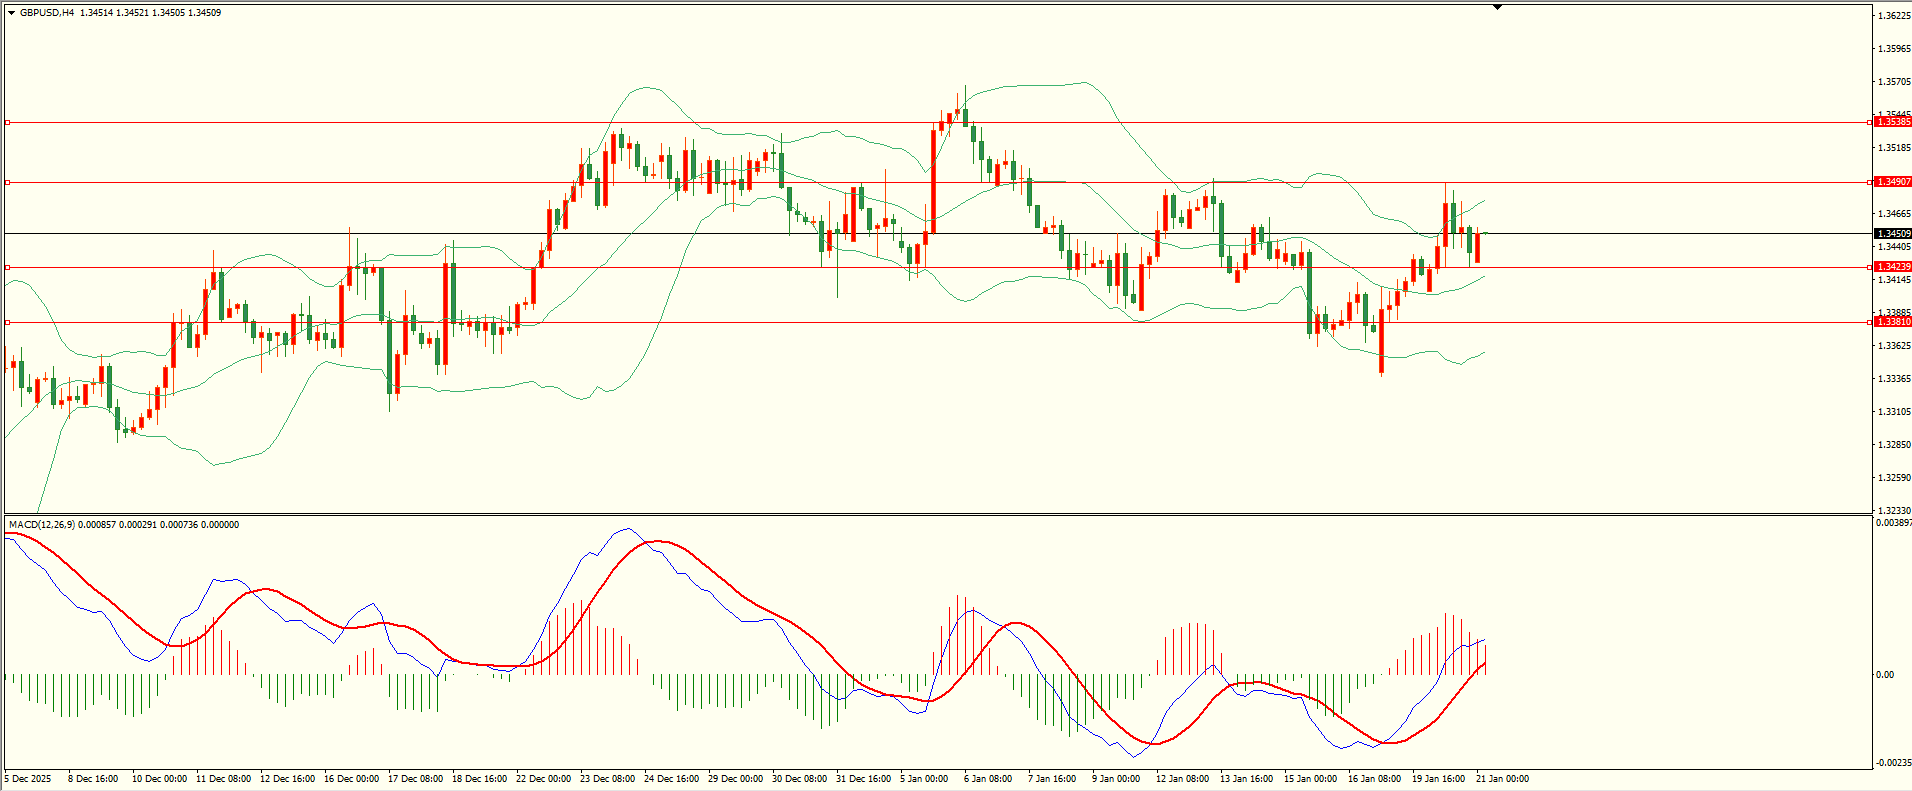Select the 1.35385 red price label

coord(1892,122)
